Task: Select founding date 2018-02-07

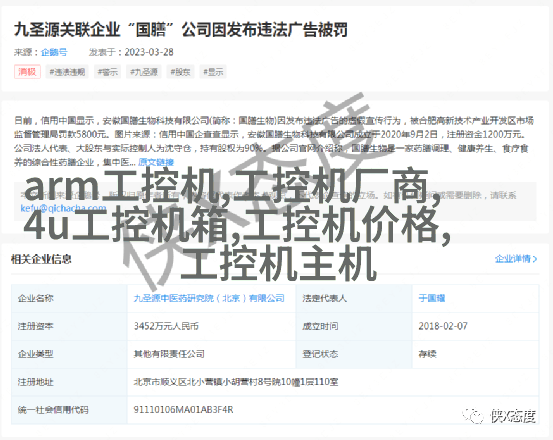Action: [443, 326]
